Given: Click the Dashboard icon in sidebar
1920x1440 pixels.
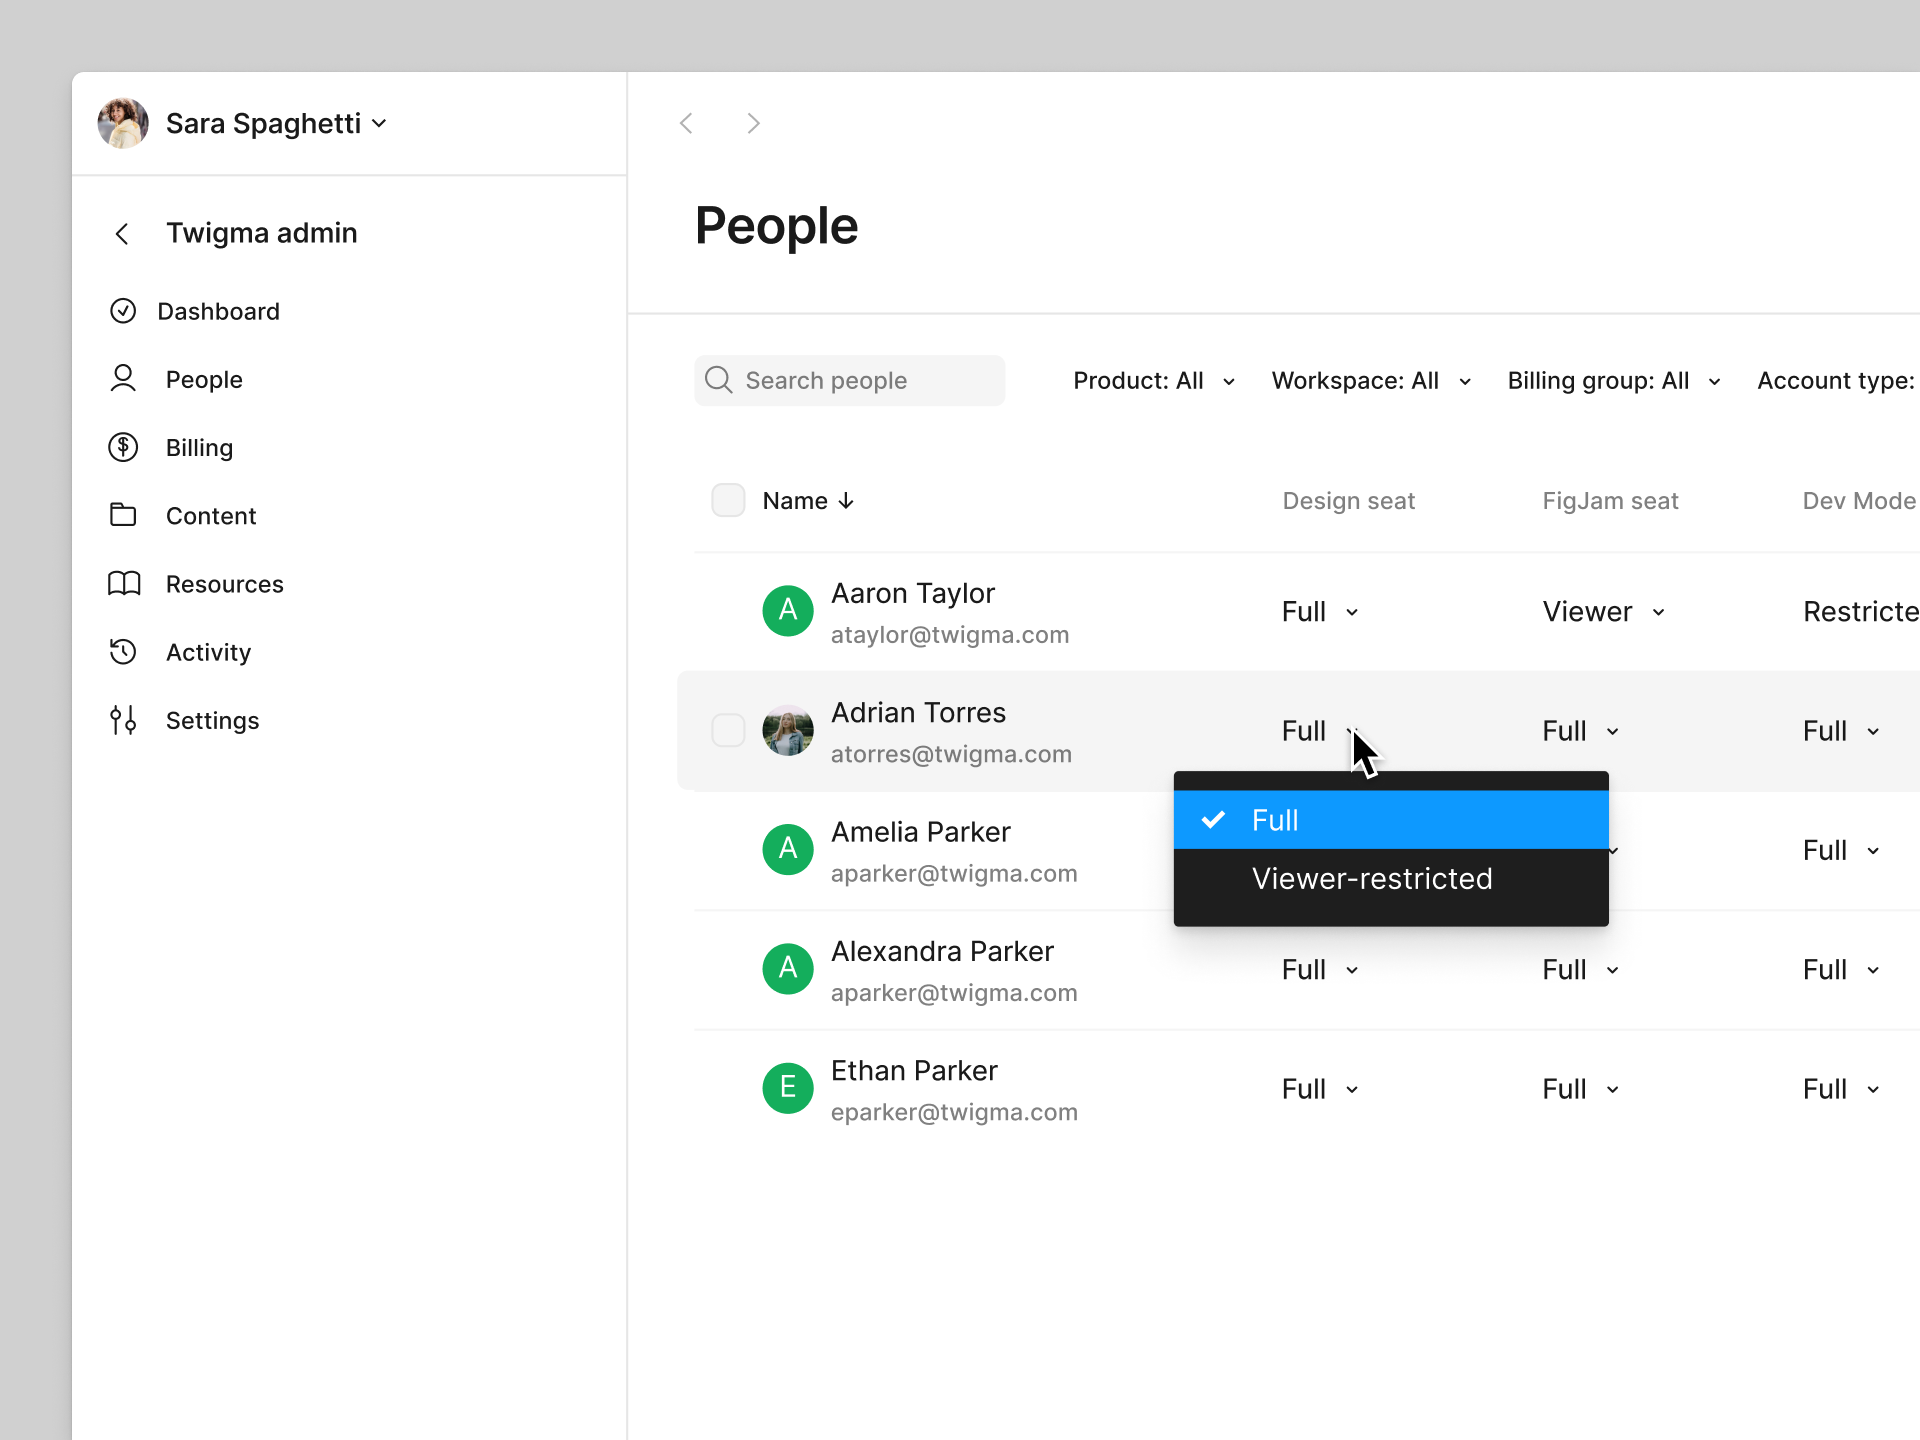Looking at the screenshot, I should point(125,310).
